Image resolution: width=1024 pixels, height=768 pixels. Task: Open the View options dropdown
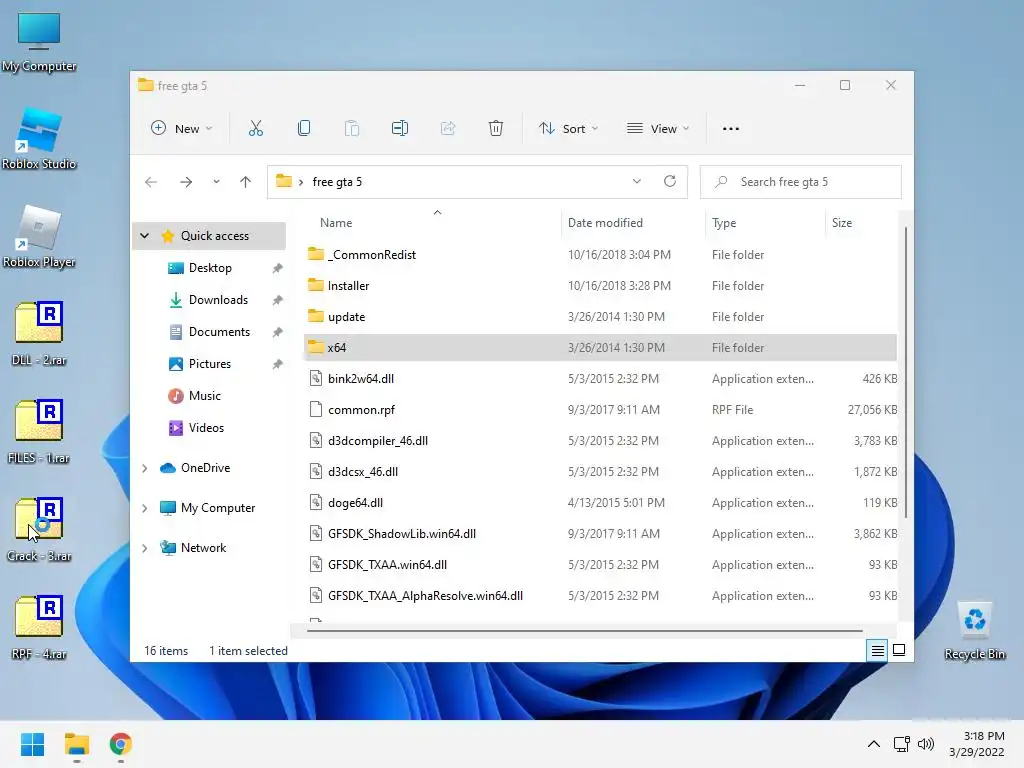coord(658,129)
